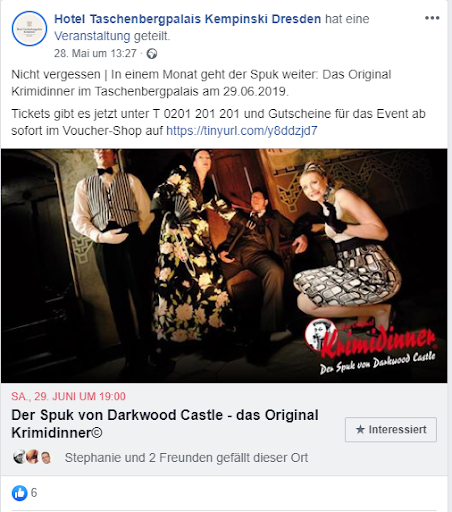Click the ticket phone number line

click(x=218, y=114)
